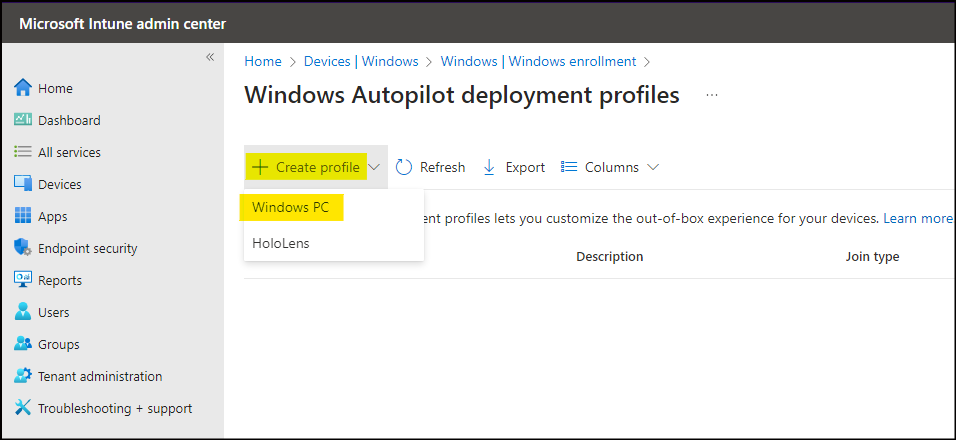Click the Create profile button label
Viewport: 956px width, 440px height.
coord(318,167)
